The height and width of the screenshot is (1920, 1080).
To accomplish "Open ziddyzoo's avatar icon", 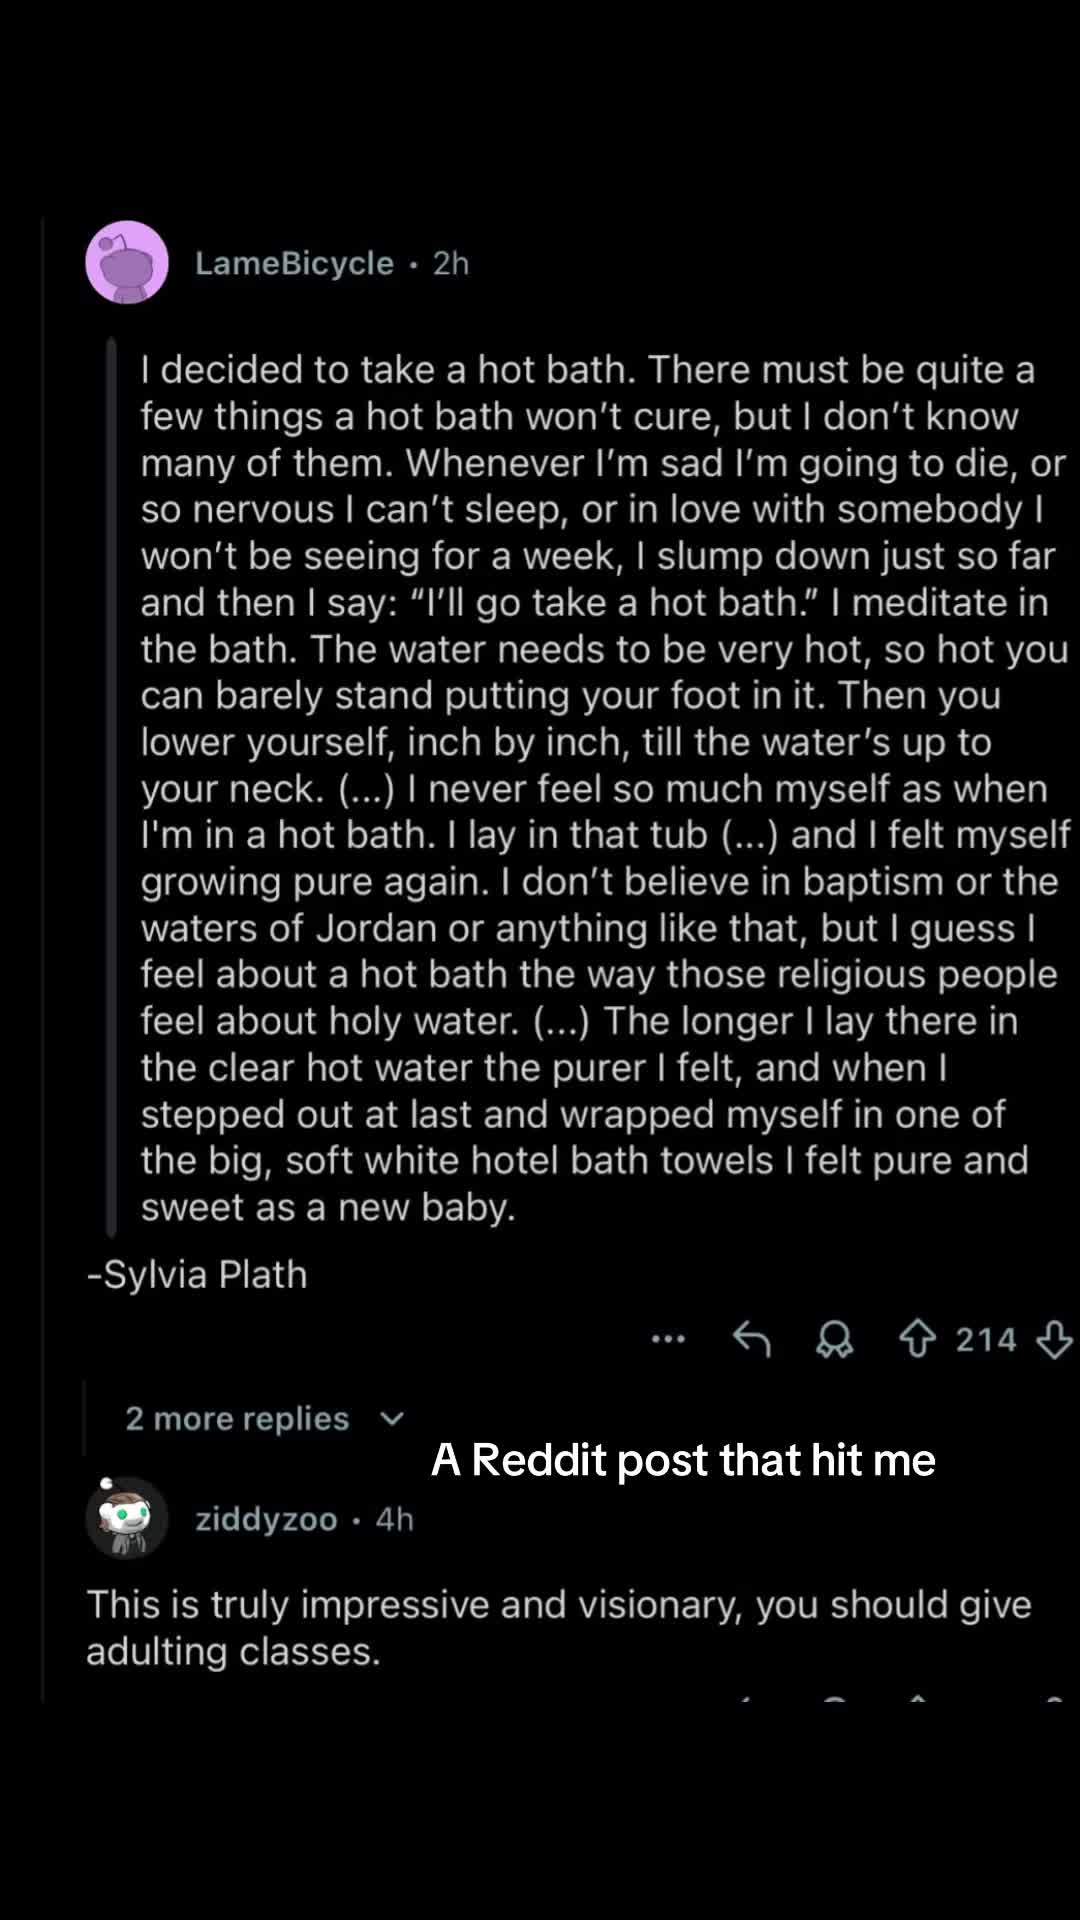I will (x=126, y=1518).
